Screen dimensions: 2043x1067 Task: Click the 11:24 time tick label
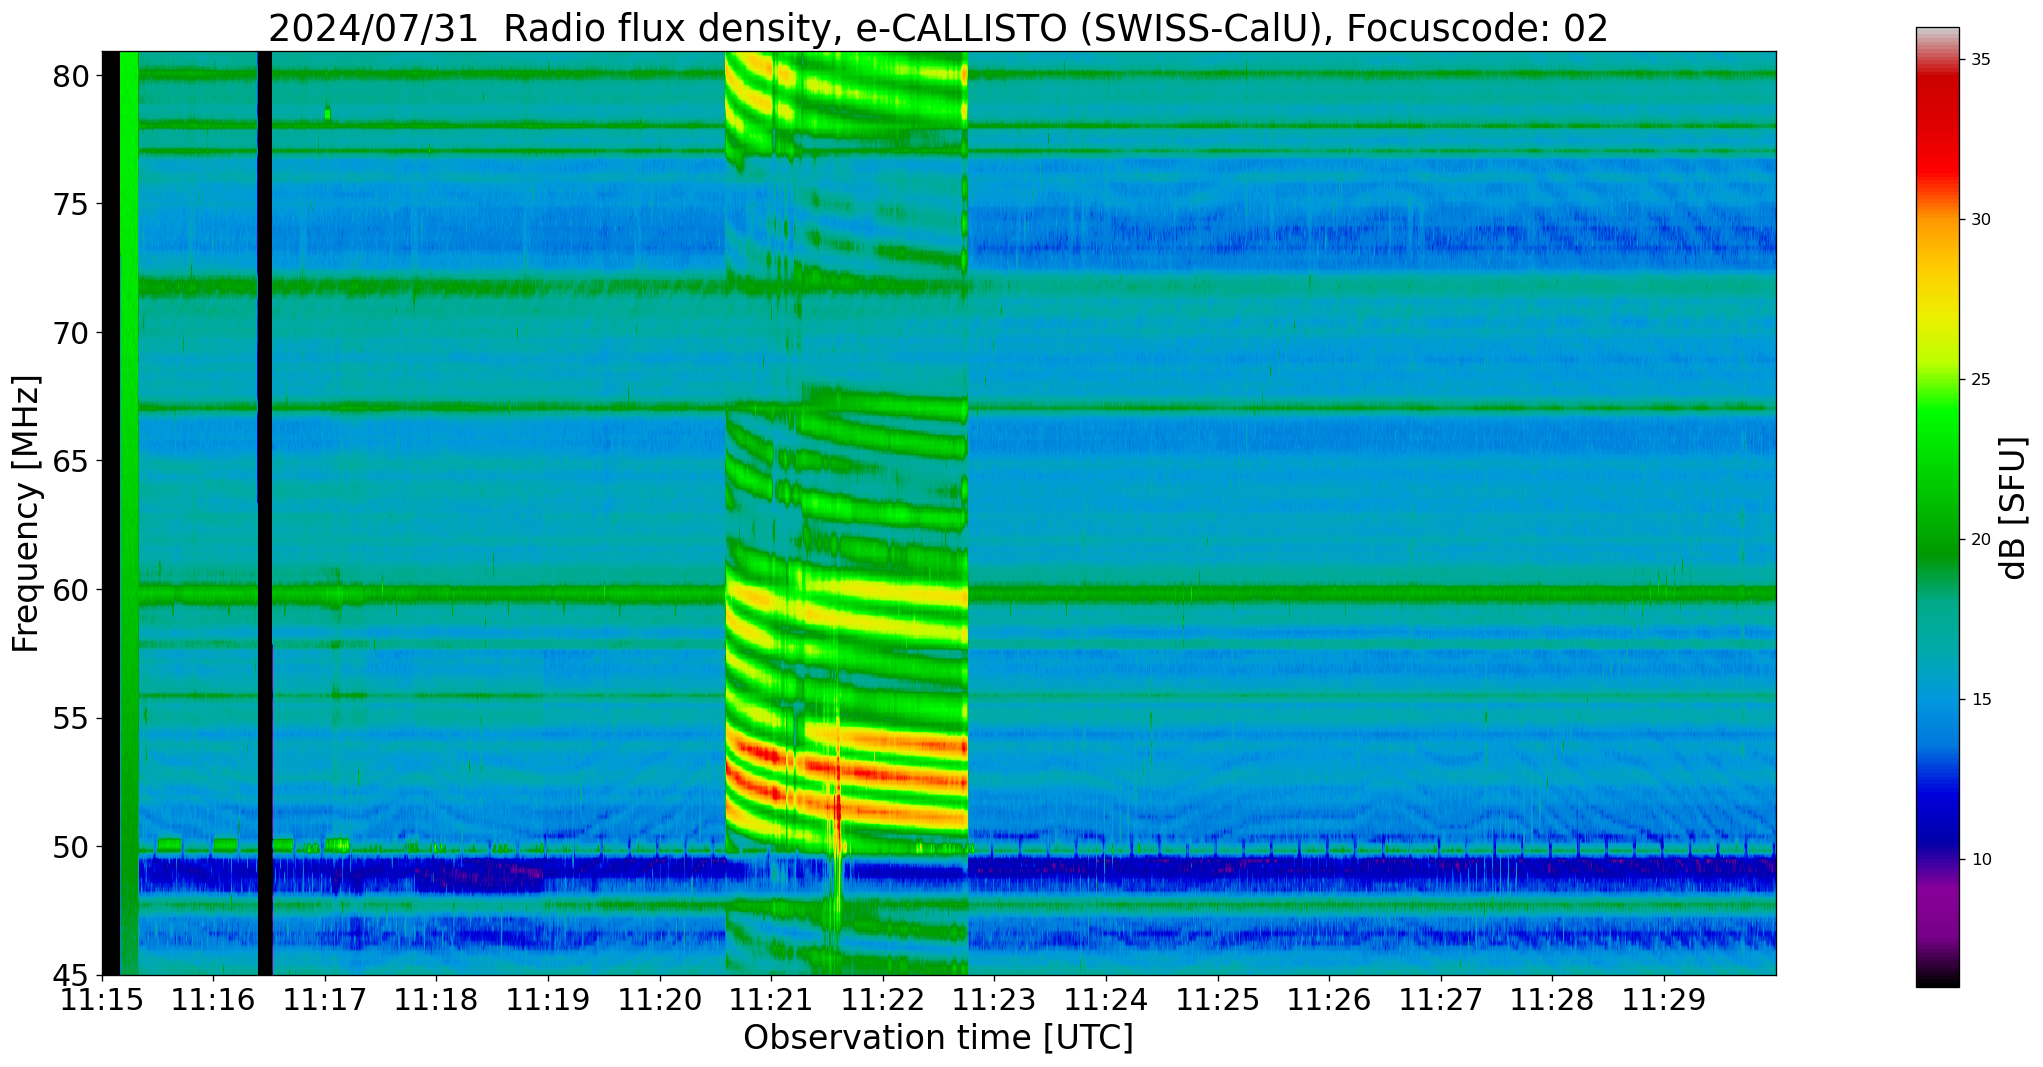click(x=1106, y=1000)
